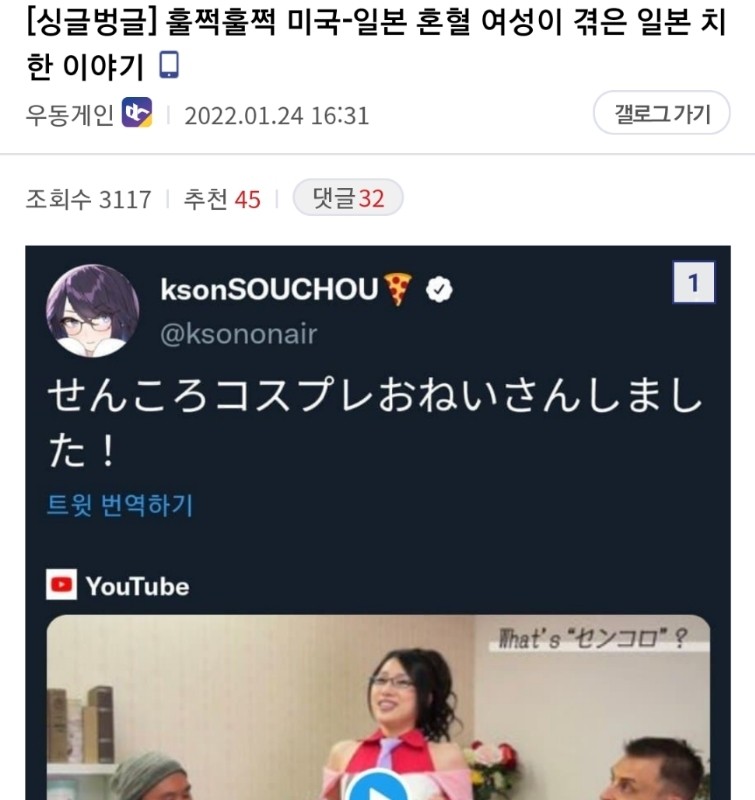755x800 pixels.
Task: Click the What's センコロ caption in the video
Action: pos(593,638)
